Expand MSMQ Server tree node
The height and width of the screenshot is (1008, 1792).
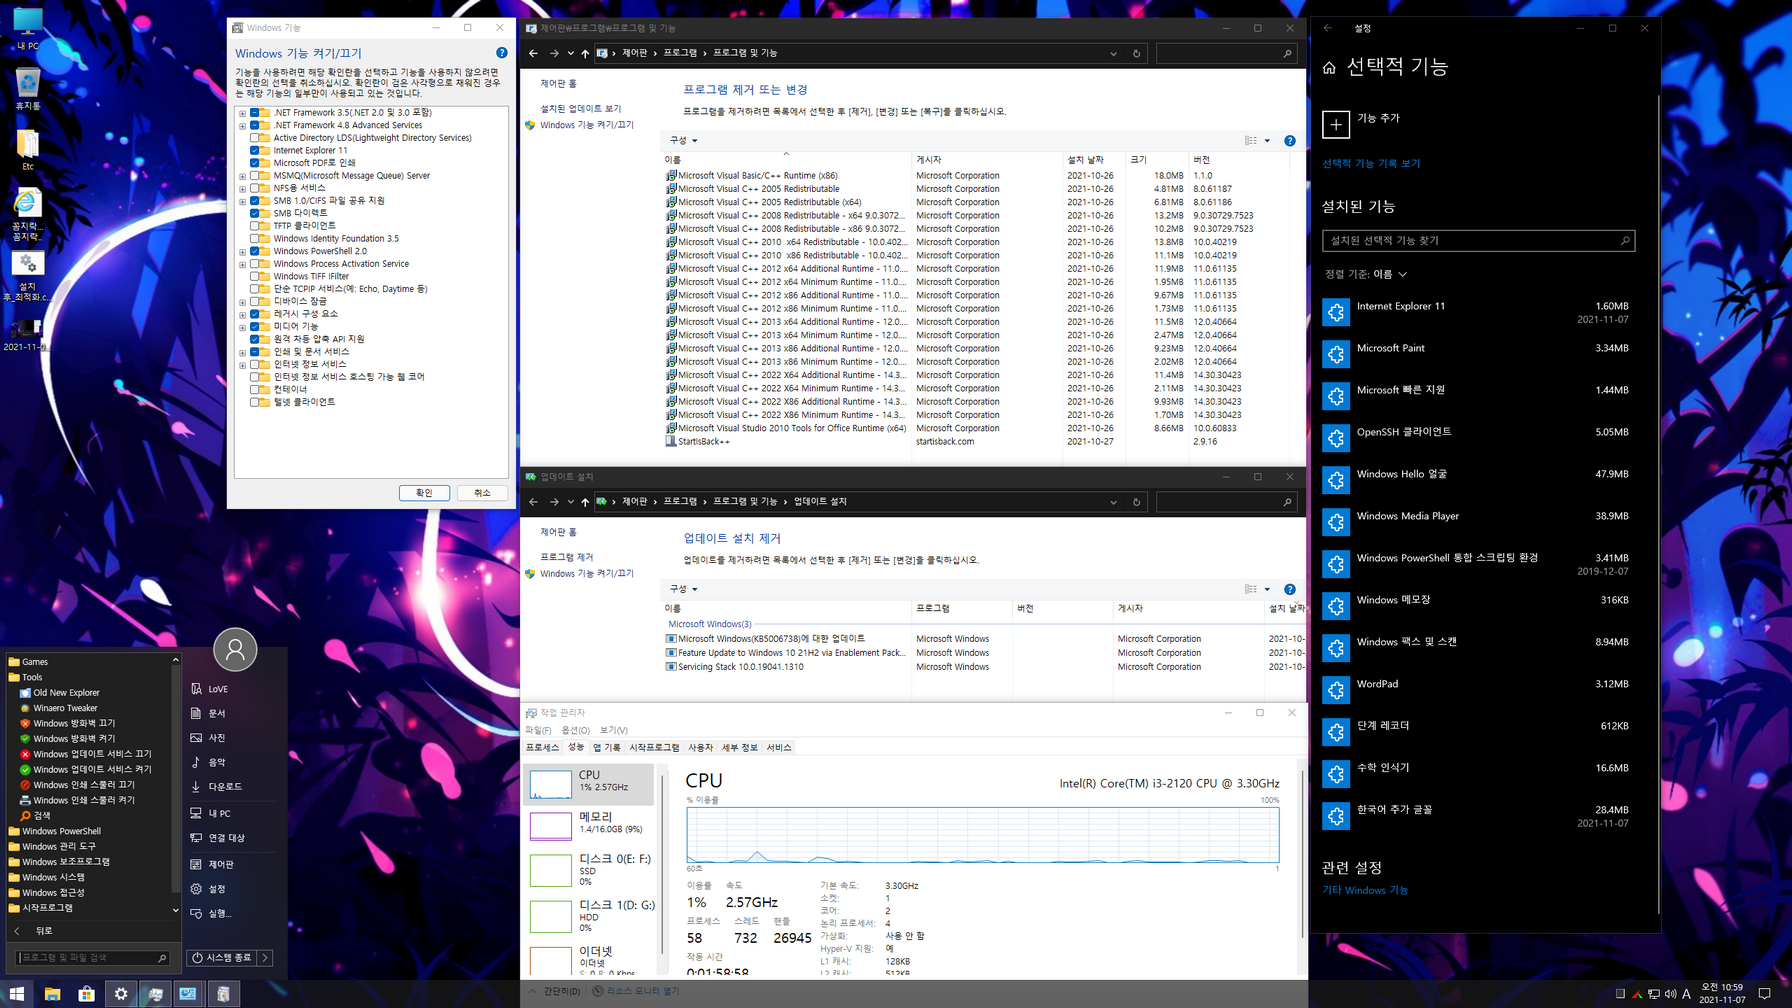(x=242, y=176)
